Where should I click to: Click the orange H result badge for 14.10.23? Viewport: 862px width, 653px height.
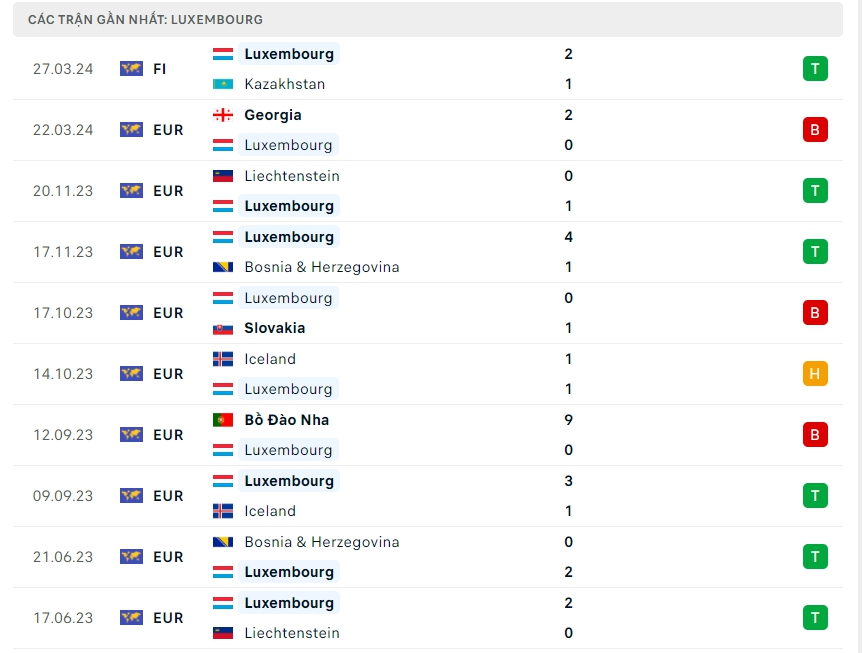(x=815, y=374)
